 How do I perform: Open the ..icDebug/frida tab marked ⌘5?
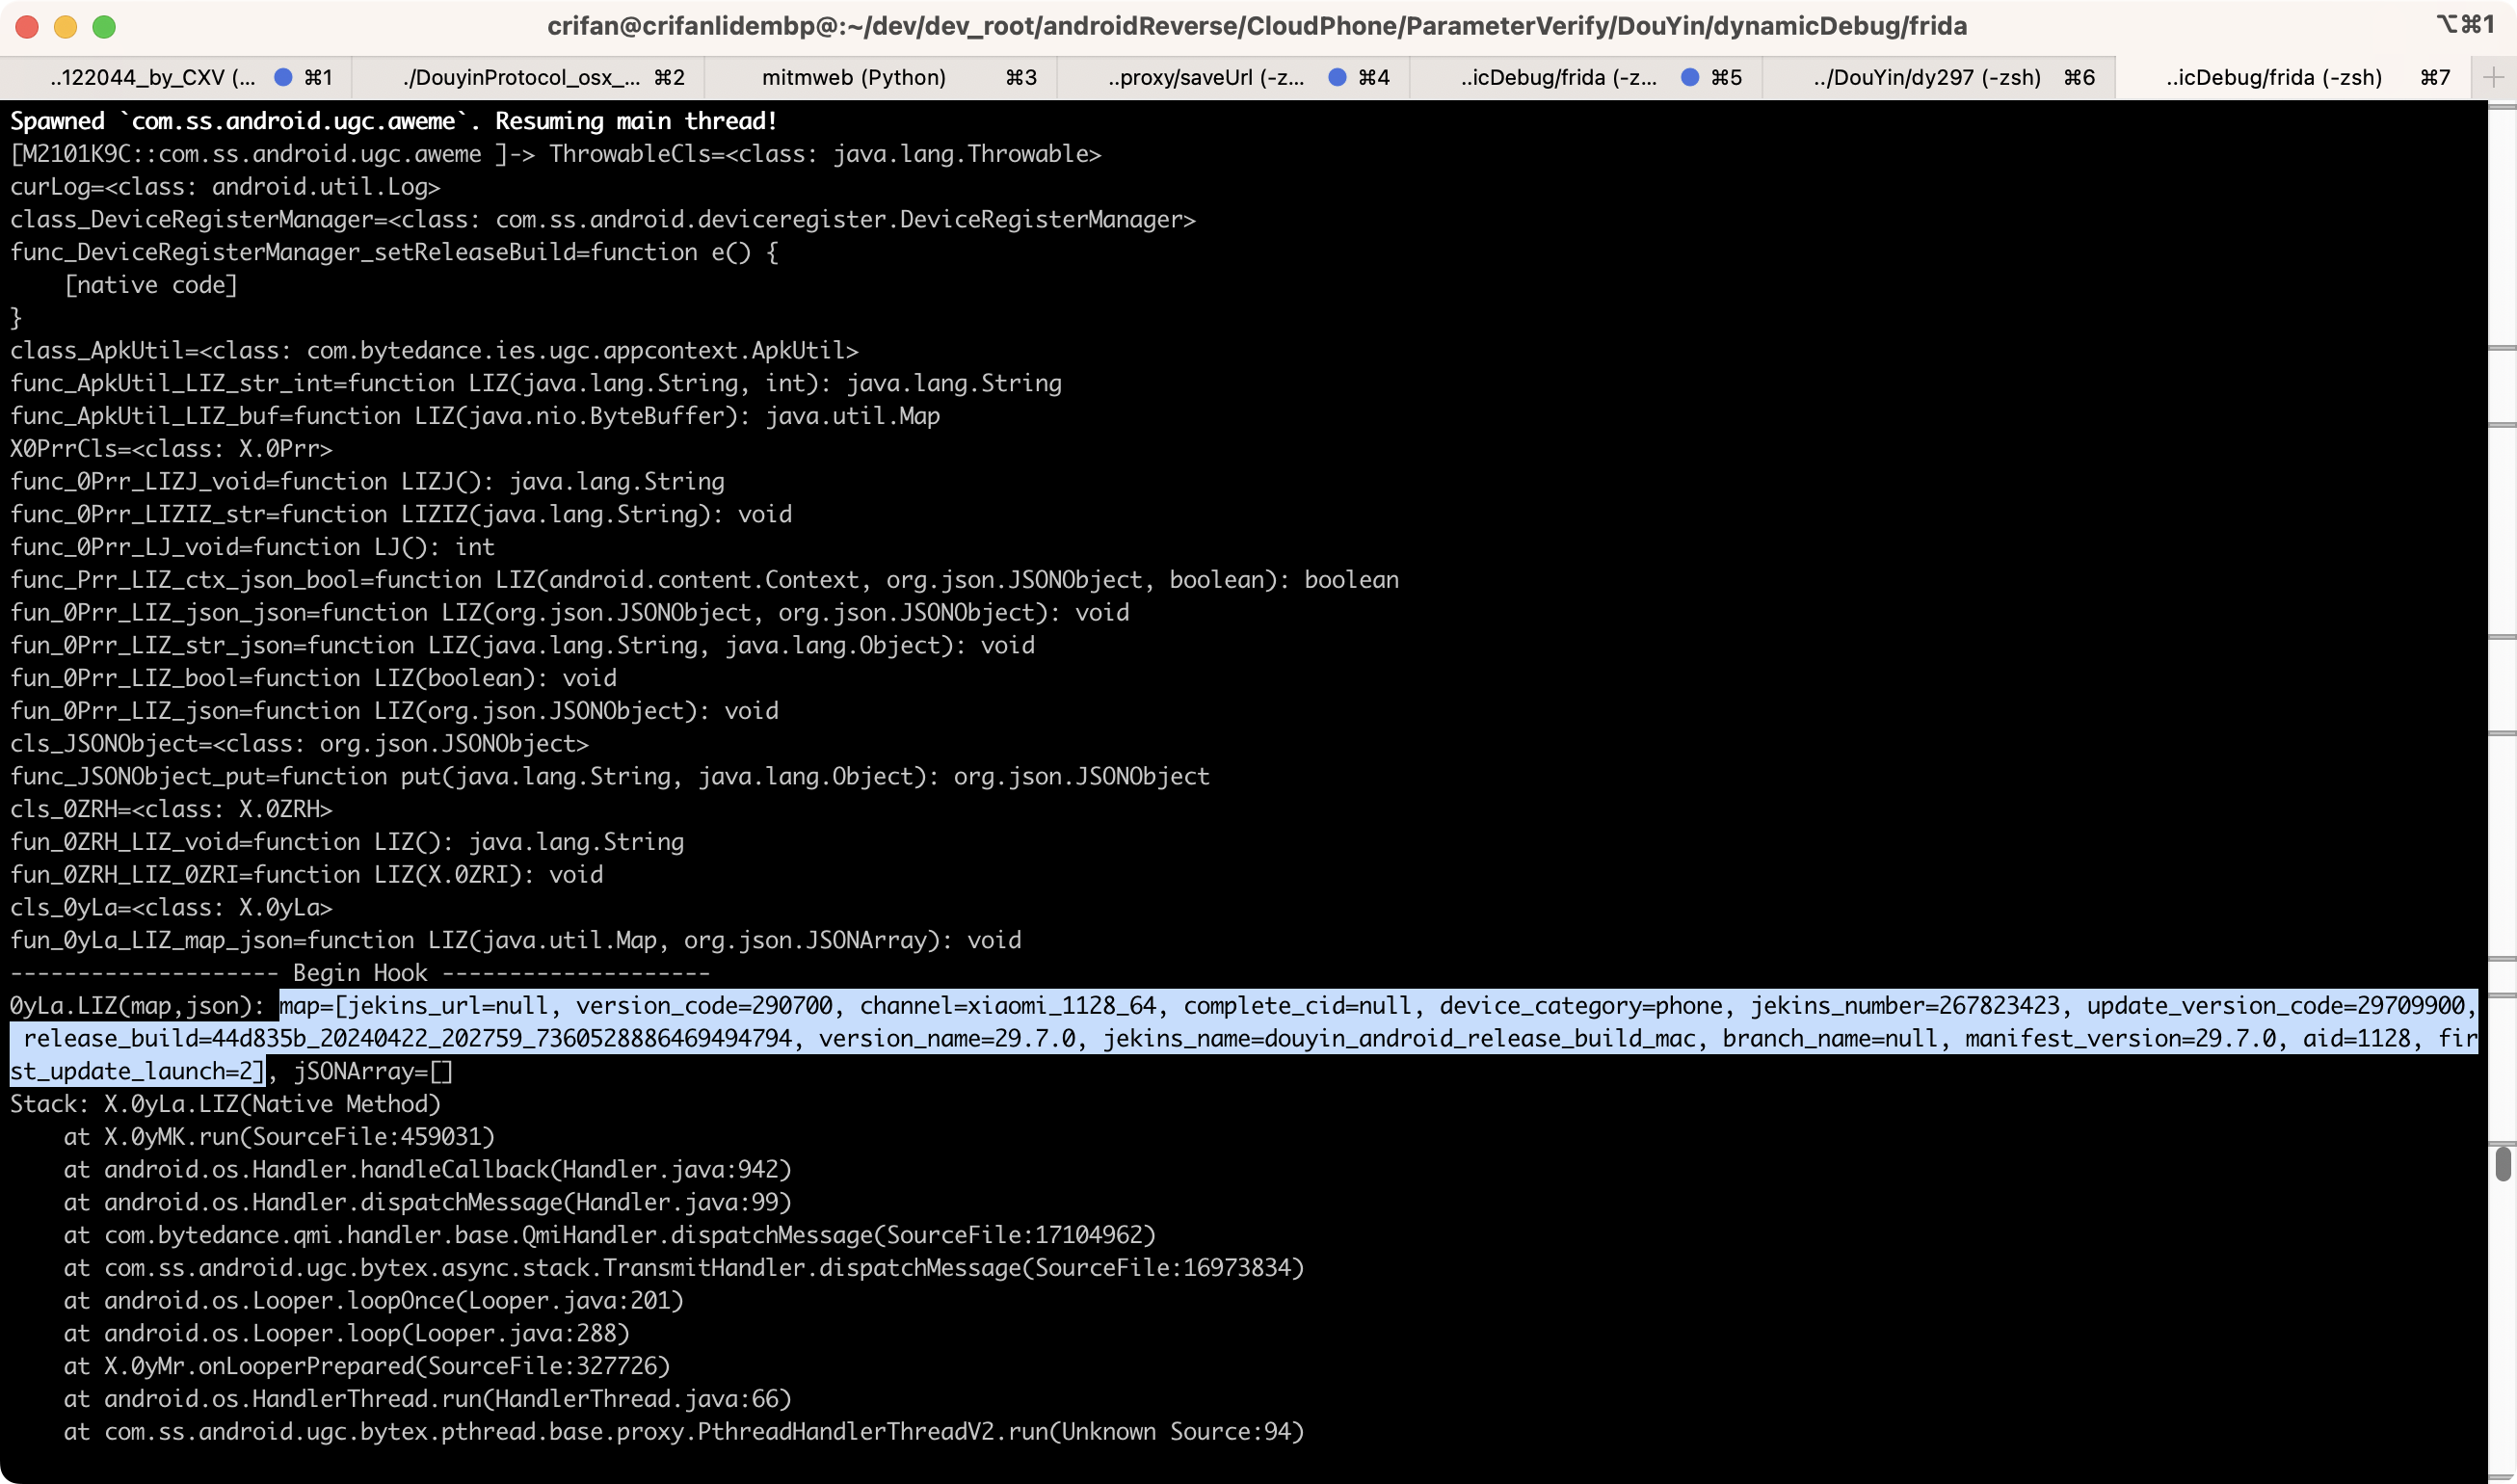pos(1585,78)
